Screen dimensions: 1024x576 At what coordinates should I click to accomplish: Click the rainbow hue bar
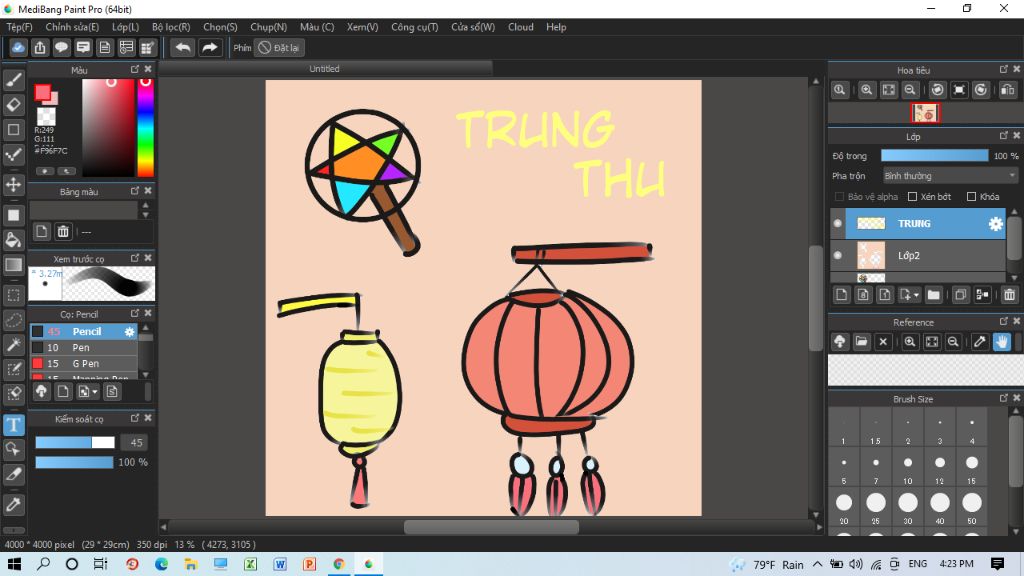tap(146, 128)
